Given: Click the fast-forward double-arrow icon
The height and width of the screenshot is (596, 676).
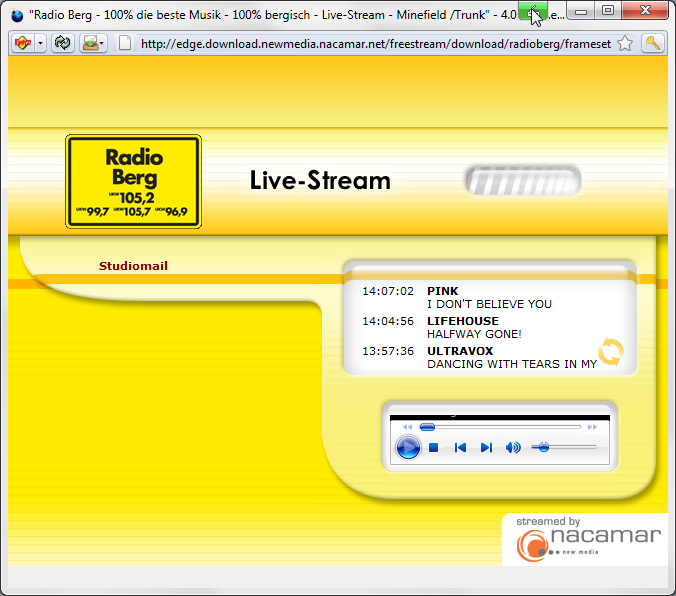Looking at the screenshot, I should 592,427.
